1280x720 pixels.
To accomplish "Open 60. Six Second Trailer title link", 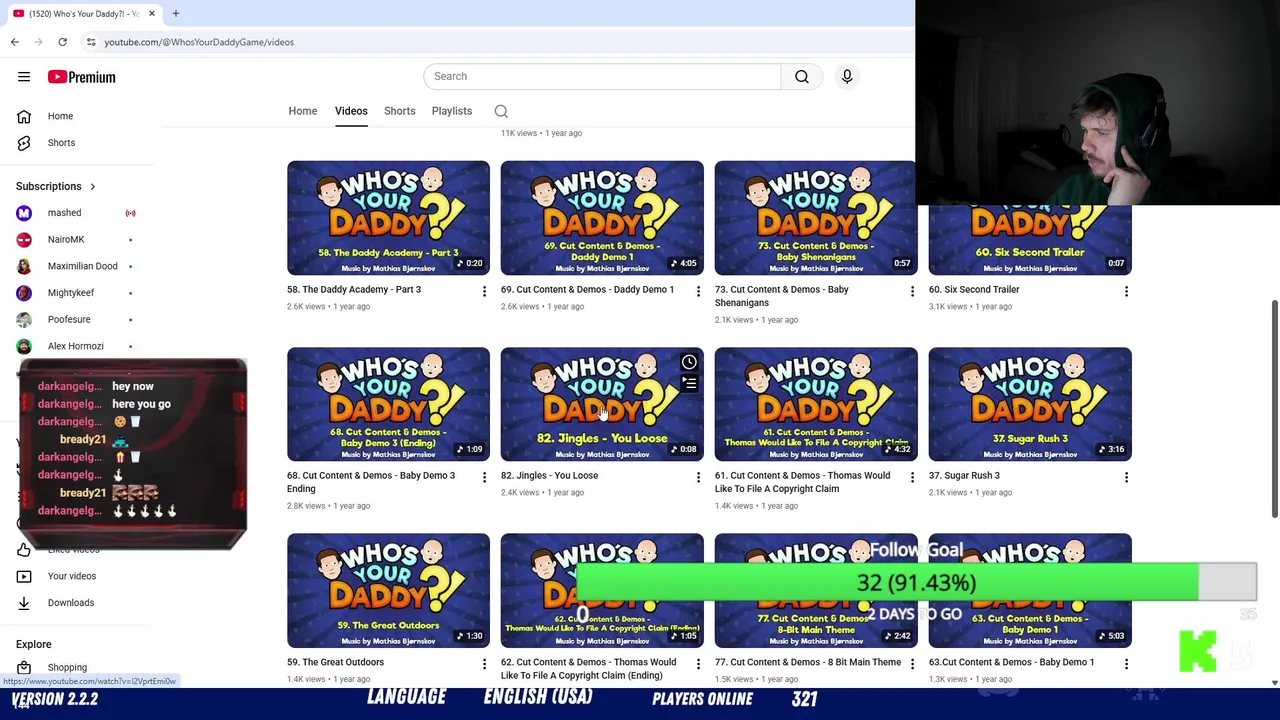I will [974, 289].
